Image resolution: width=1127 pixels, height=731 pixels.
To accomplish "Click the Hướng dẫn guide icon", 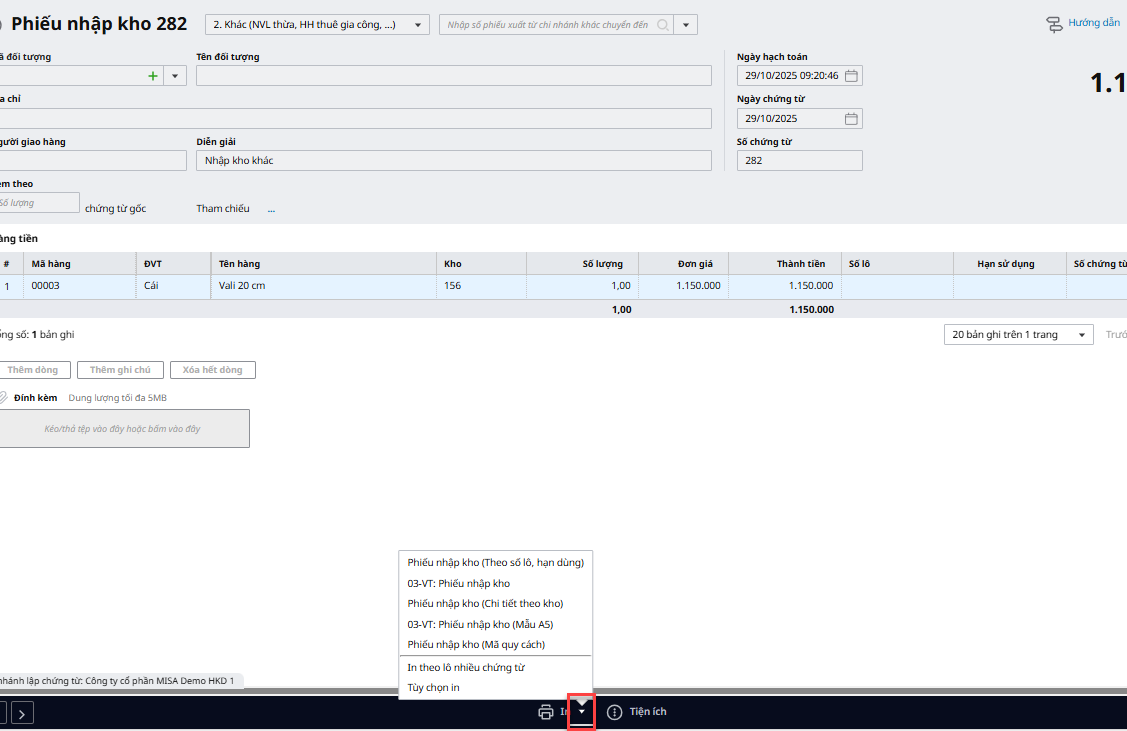I will [x=1054, y=24].
